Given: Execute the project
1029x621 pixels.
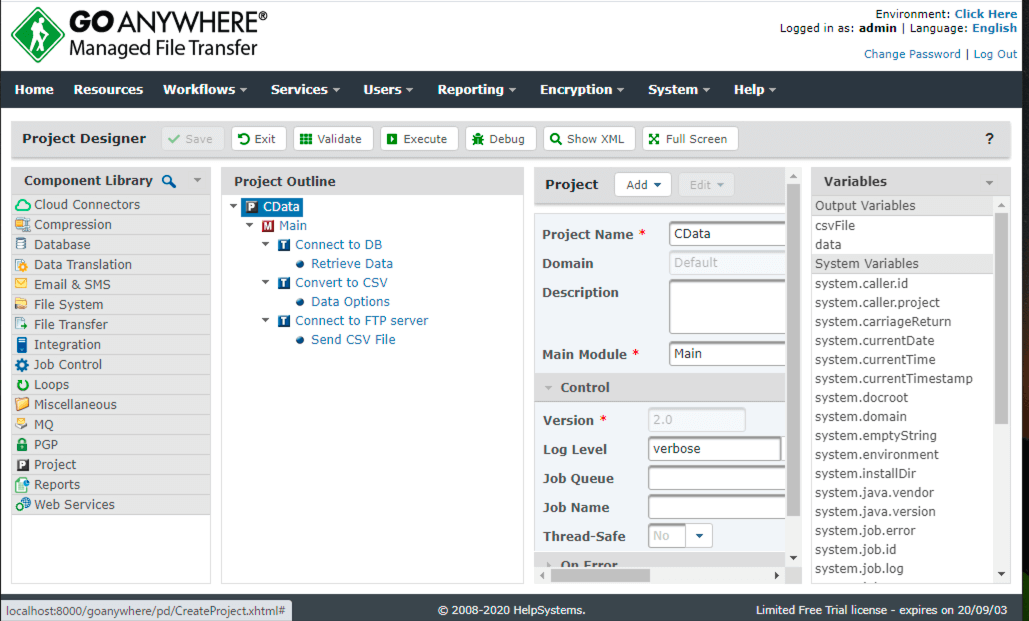Looking at the screenshot, I should (x=419, y=139).
